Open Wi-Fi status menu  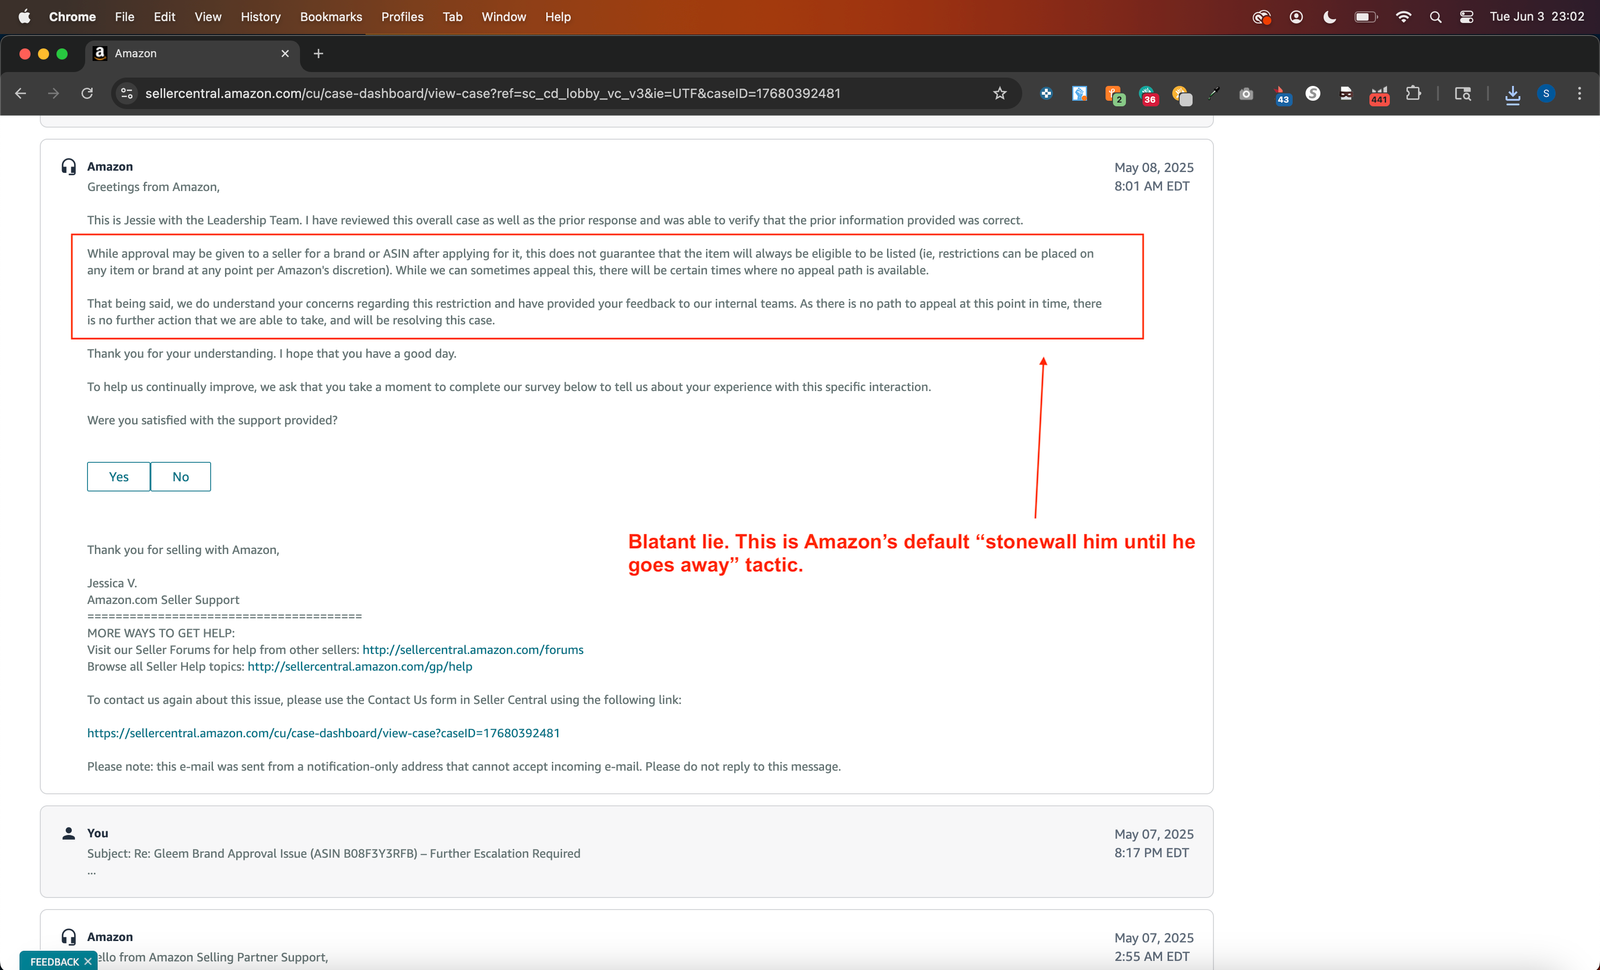[x=1403, y=17]
